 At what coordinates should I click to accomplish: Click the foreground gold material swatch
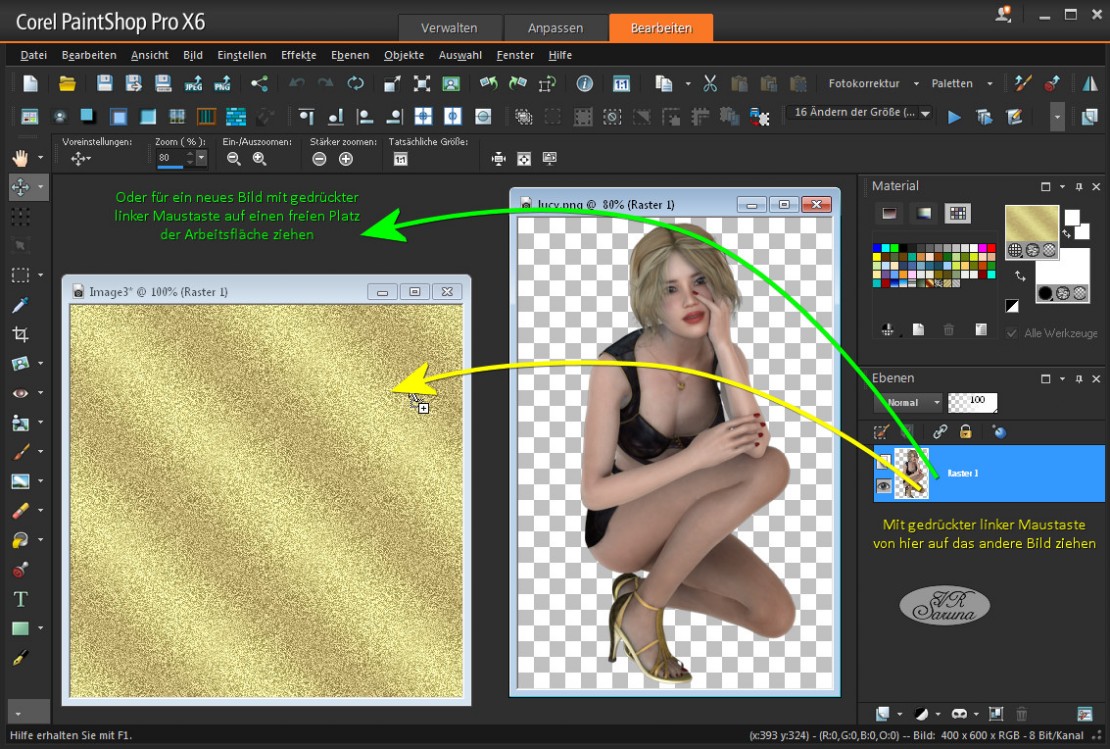point(1031,224)
